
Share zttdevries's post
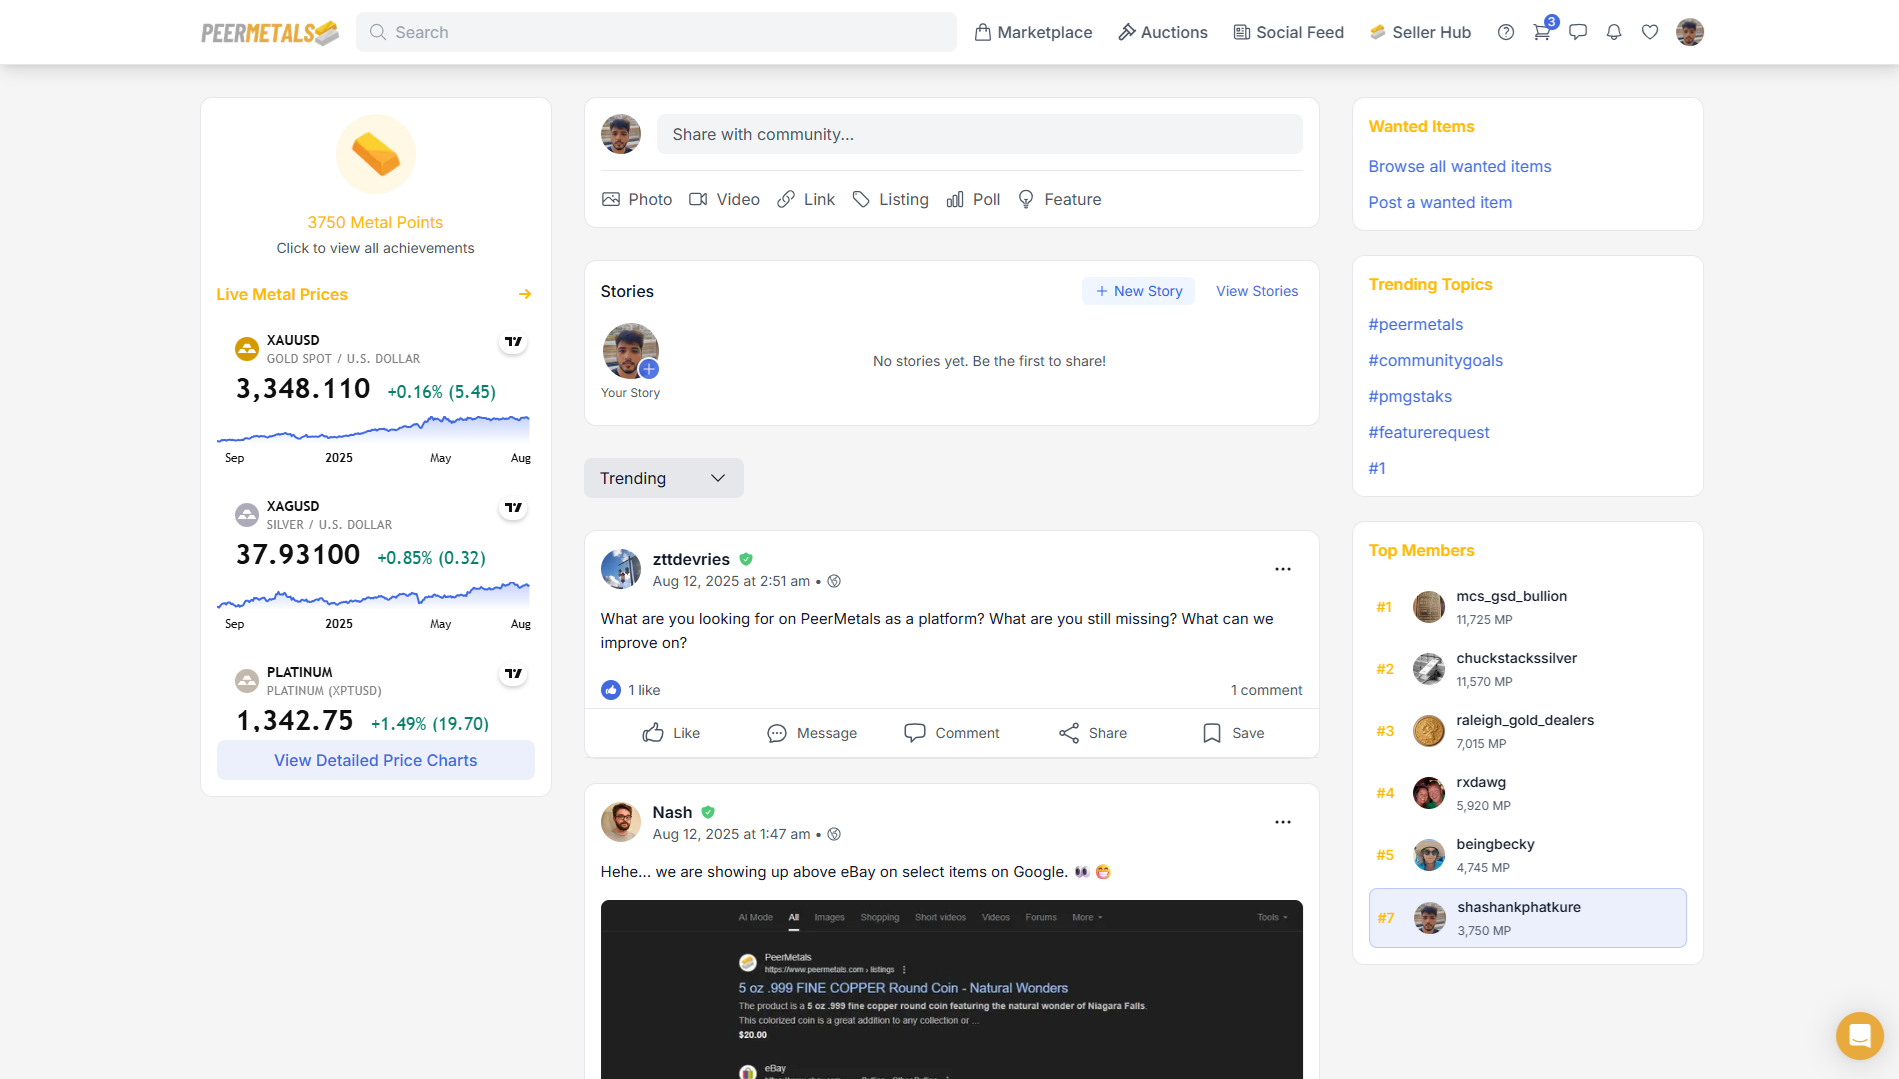coord(1093,733)
